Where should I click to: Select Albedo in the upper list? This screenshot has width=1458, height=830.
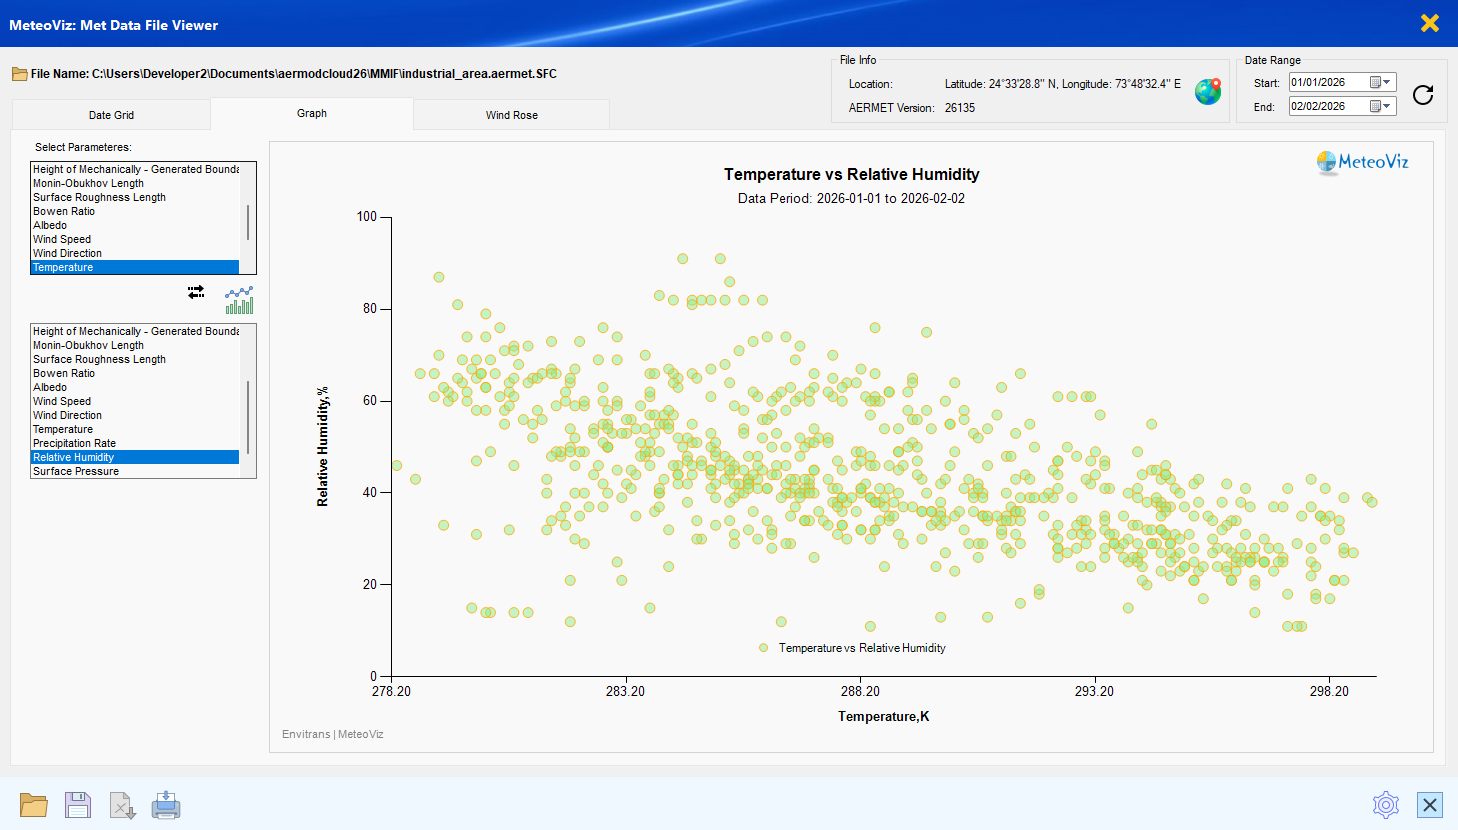(135, 225)
